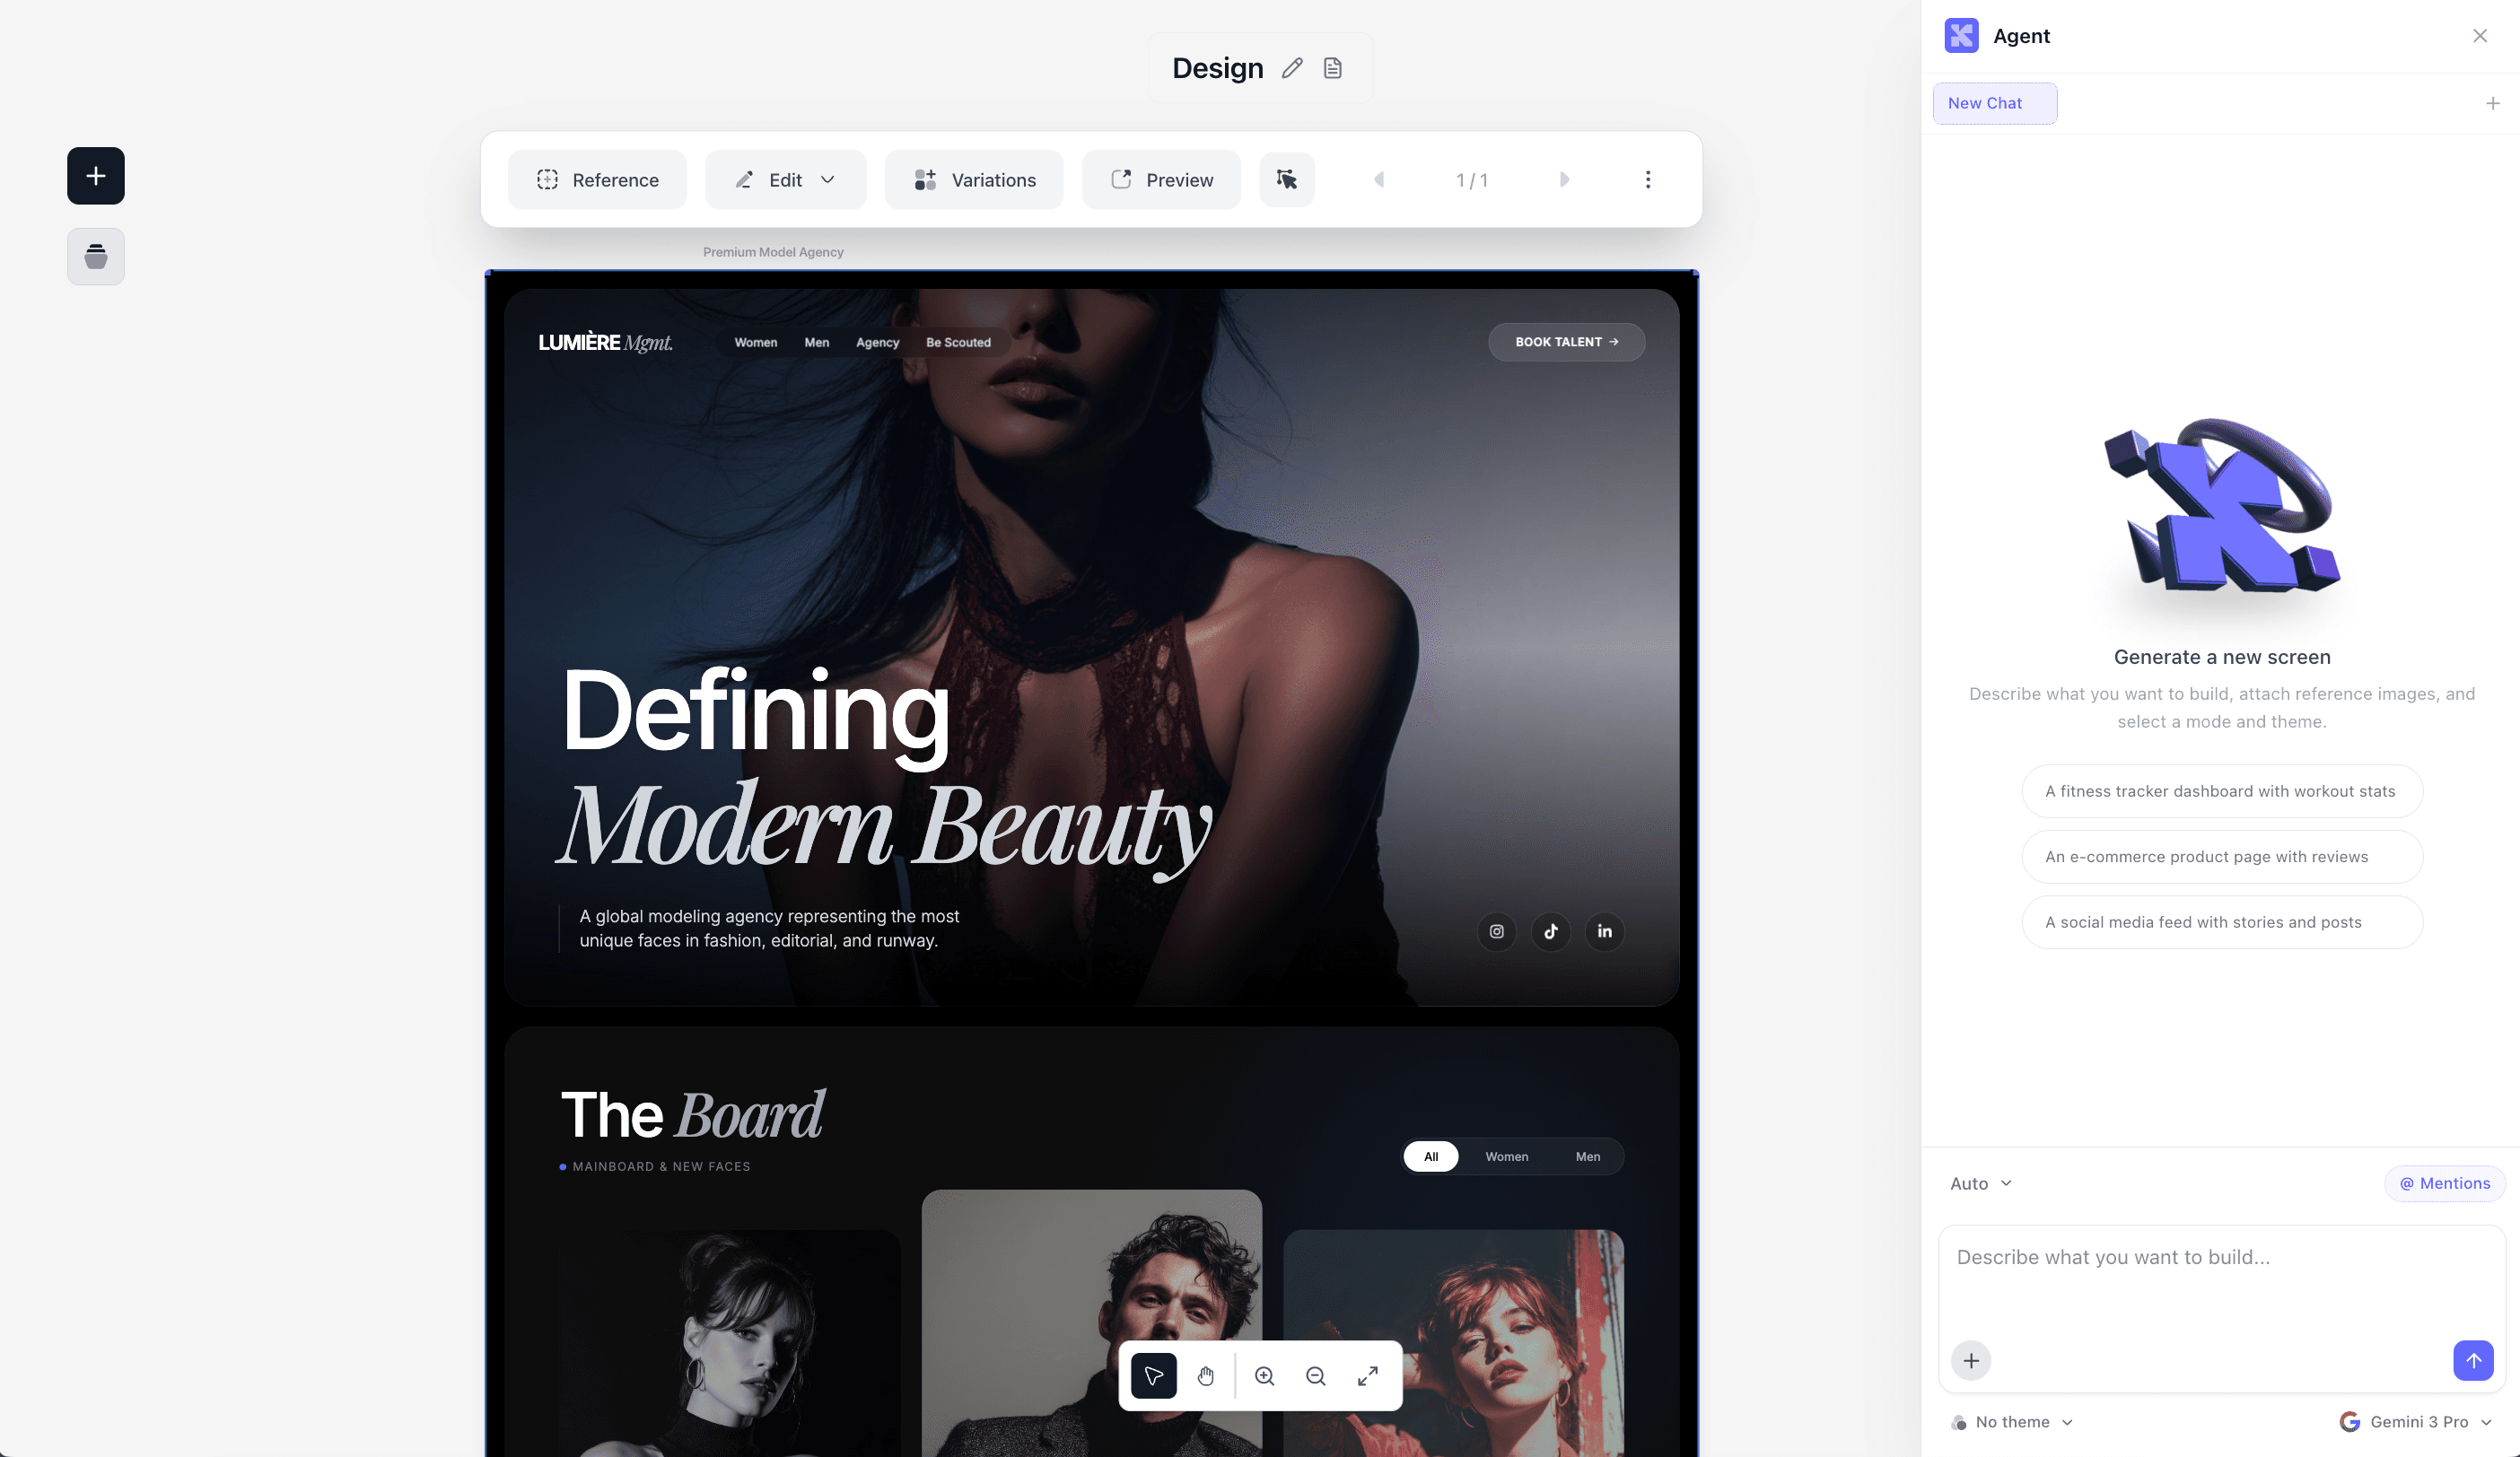
Task: Select the Women filter in The Board section
Action: point(1507,1156)
